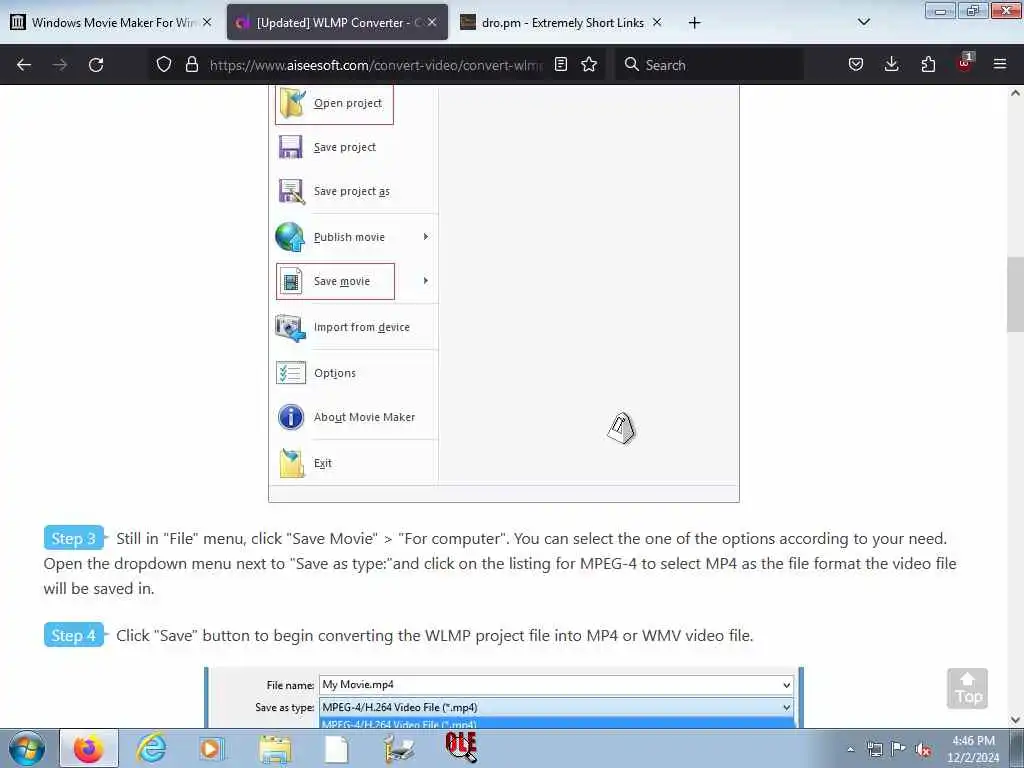This screenshot has width=1024, height=768.
Task: Click the scrollbar up arrow
Action: coord(1015,93)
